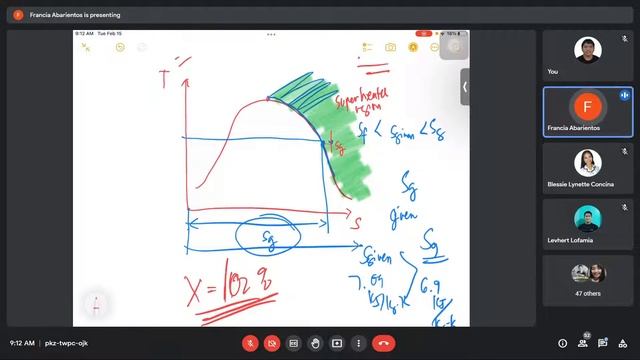
Task: Click the muted mic icon on Blessie's tile
Action: [624, 151]
